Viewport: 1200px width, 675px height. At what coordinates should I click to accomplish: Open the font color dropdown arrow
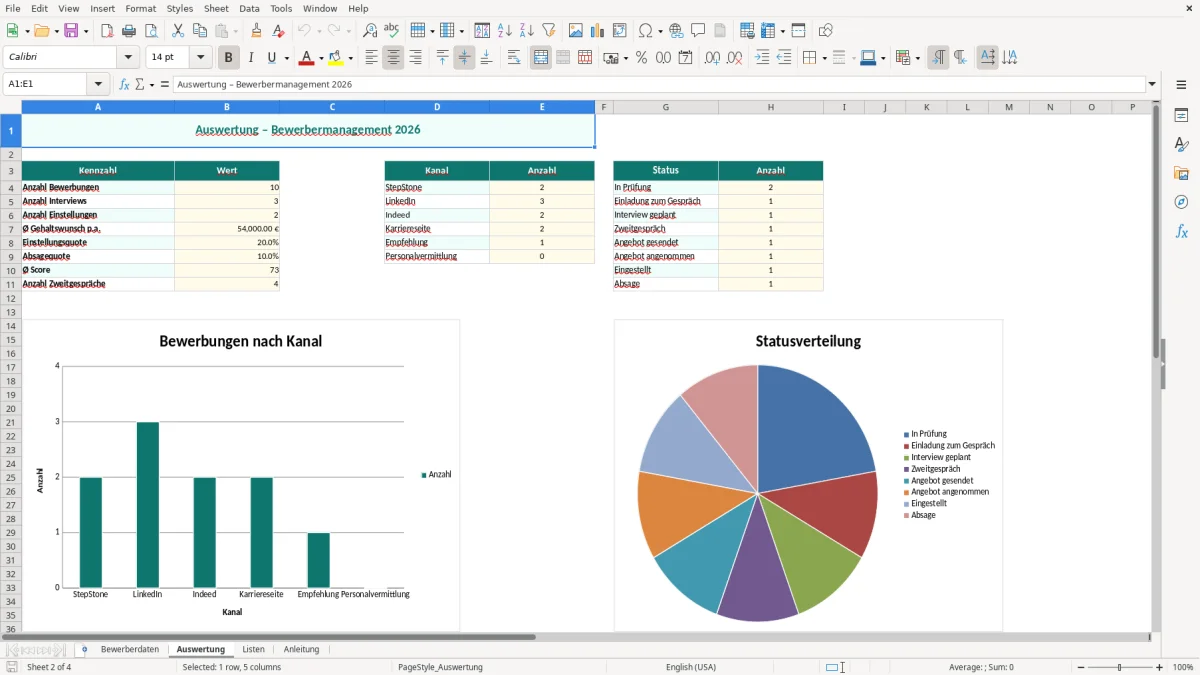click(321, 58)
